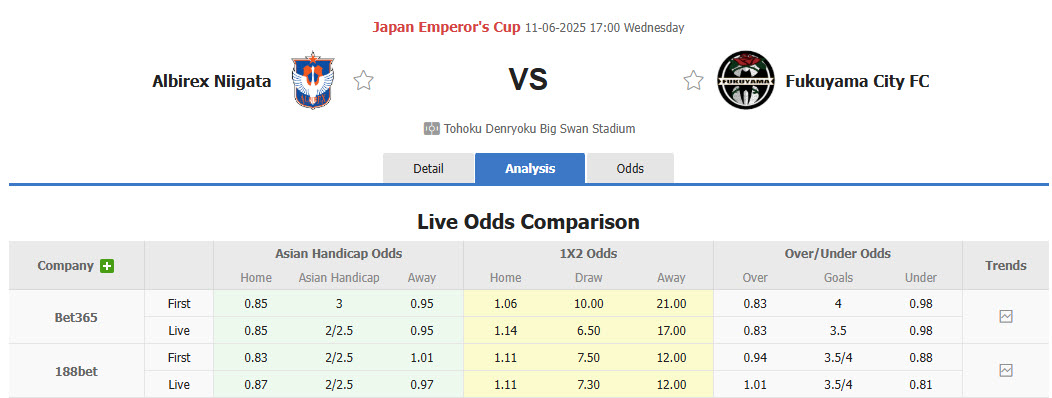Click the Bet365 company name
Image resolution: width=1052 pixels, height=398 pixels.
[x=76, y=317]
